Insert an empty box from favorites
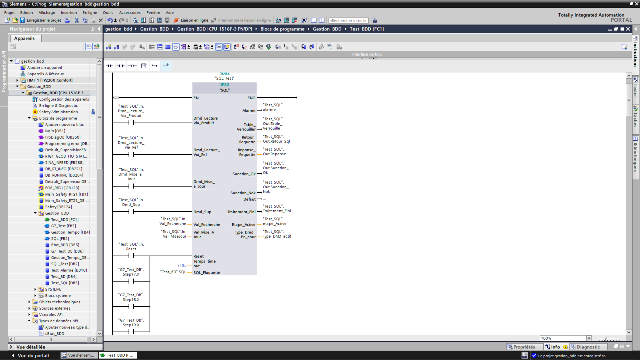 tap(143, 65)
